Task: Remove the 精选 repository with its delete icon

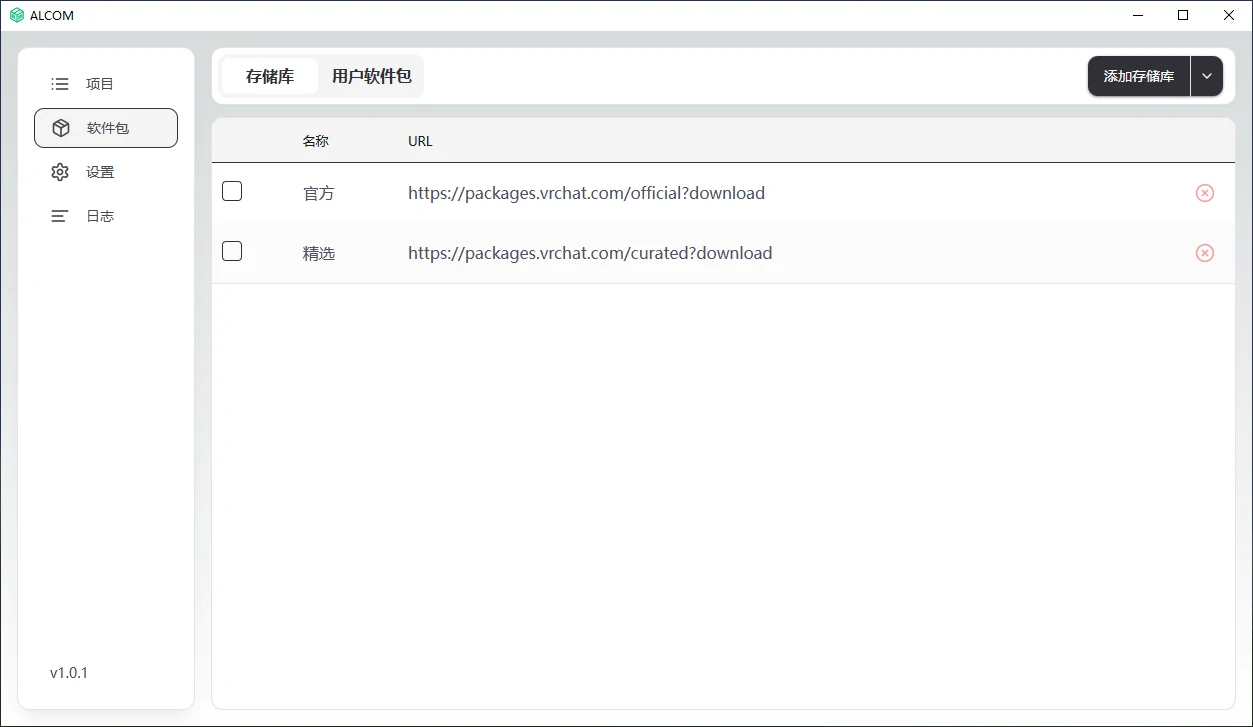Action: [1204, 253]
